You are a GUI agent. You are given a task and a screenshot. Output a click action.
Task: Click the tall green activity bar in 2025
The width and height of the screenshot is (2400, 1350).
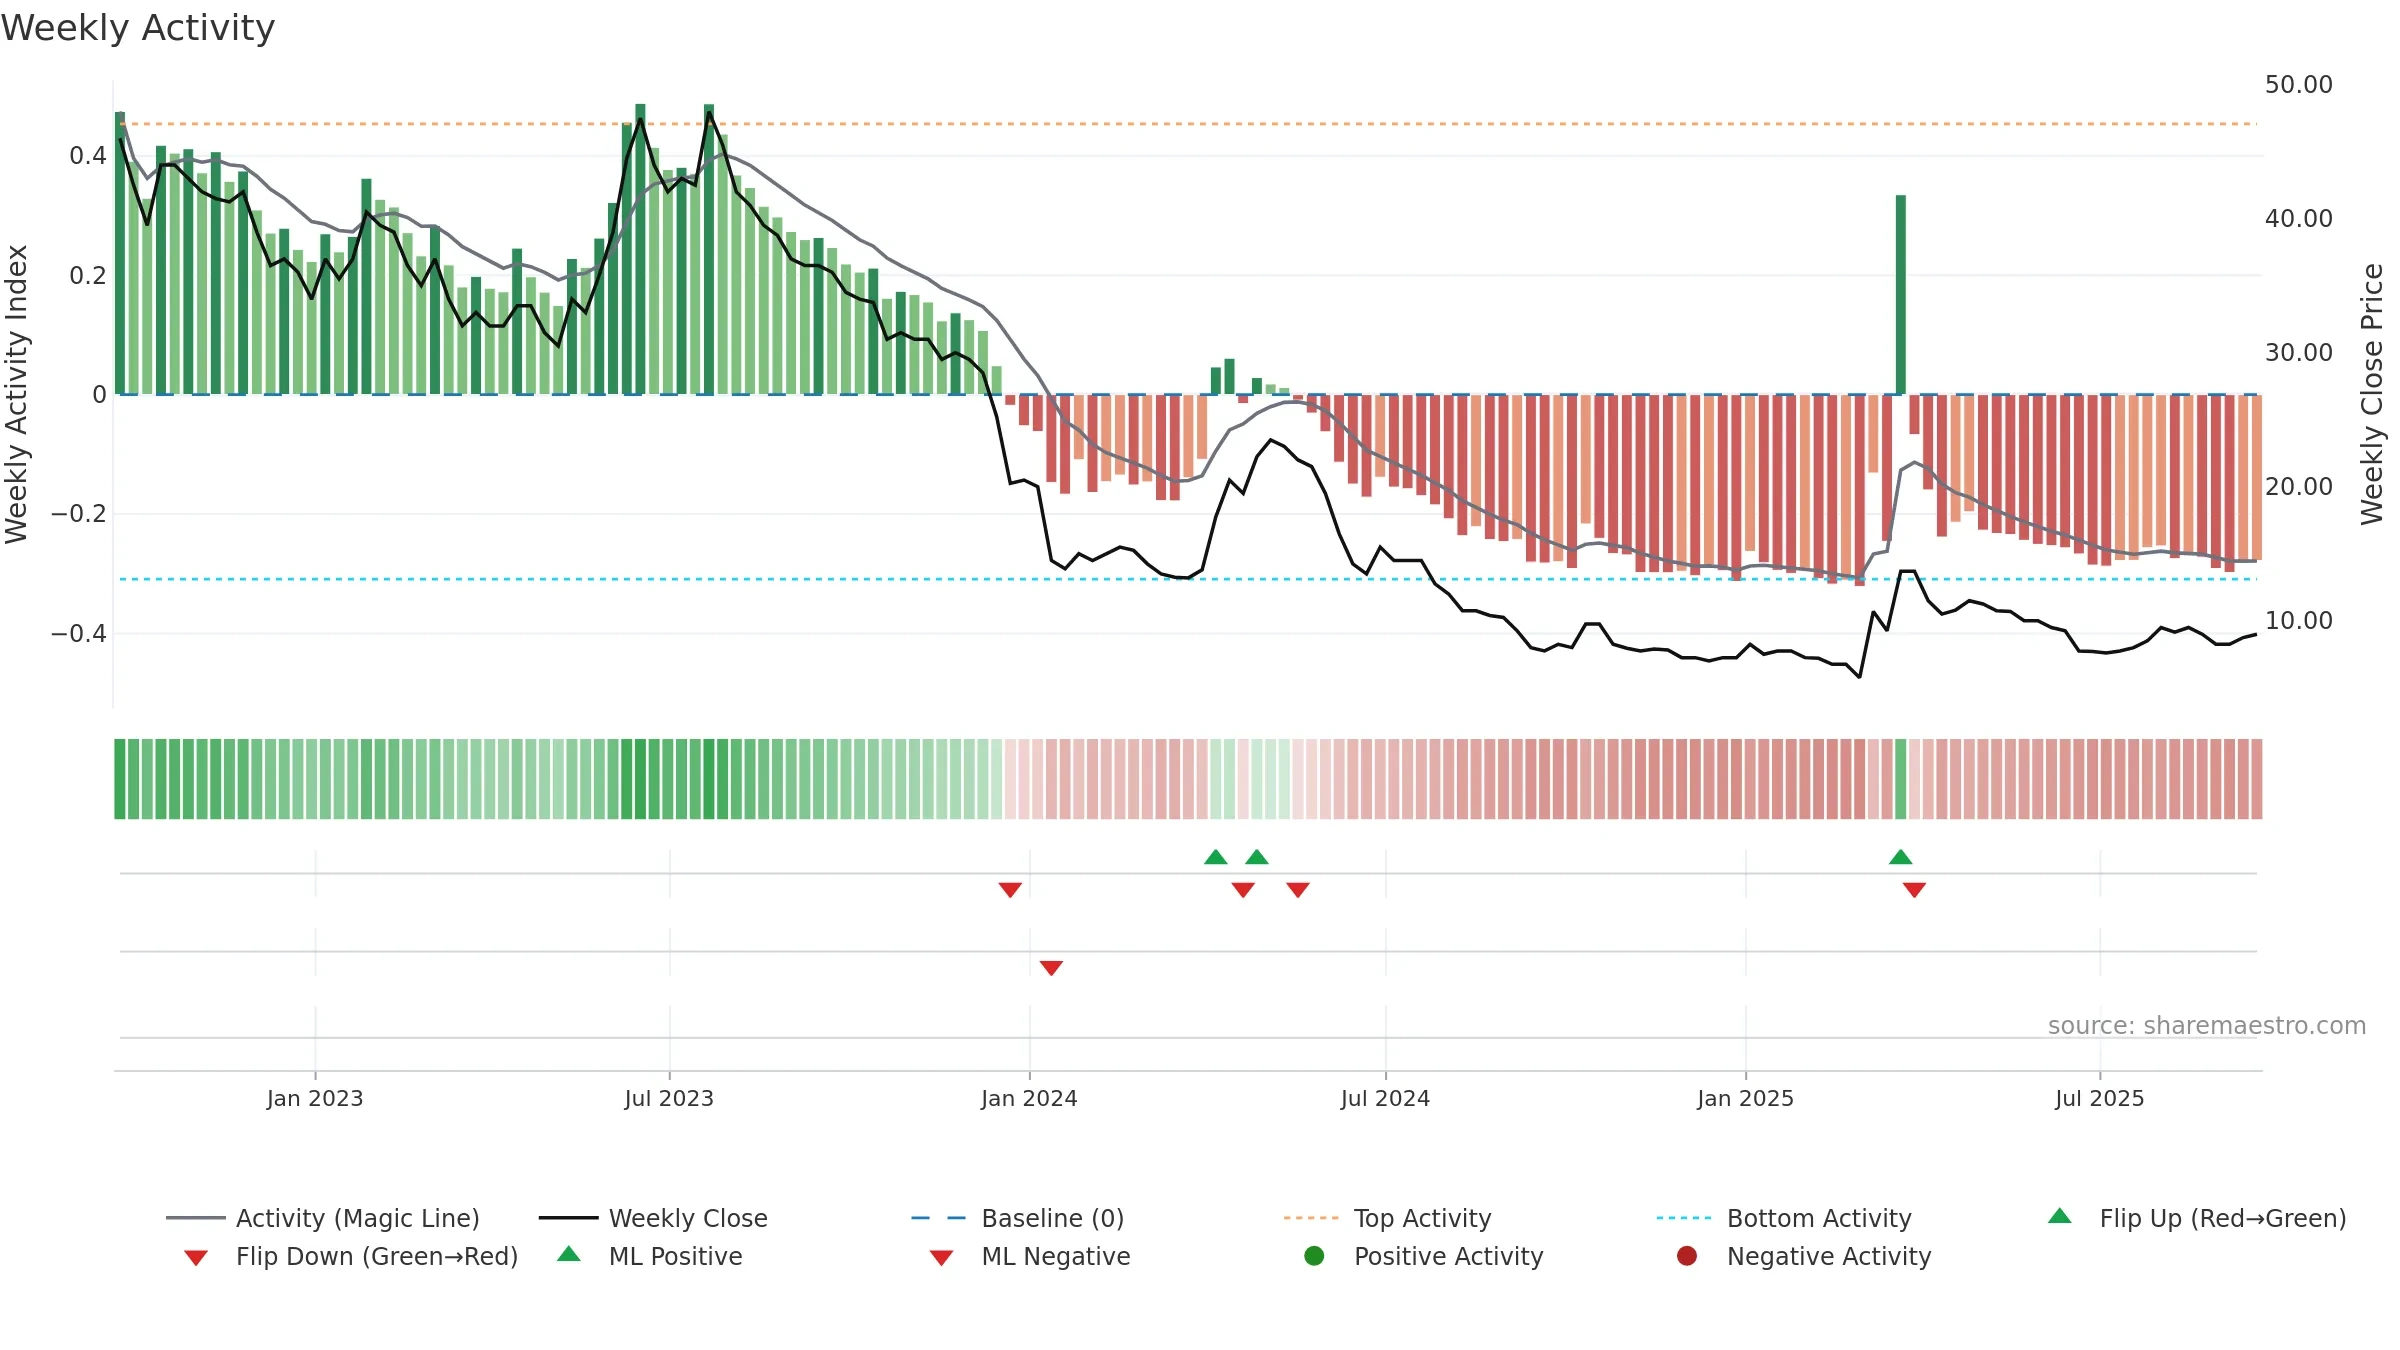point(1901,295)
